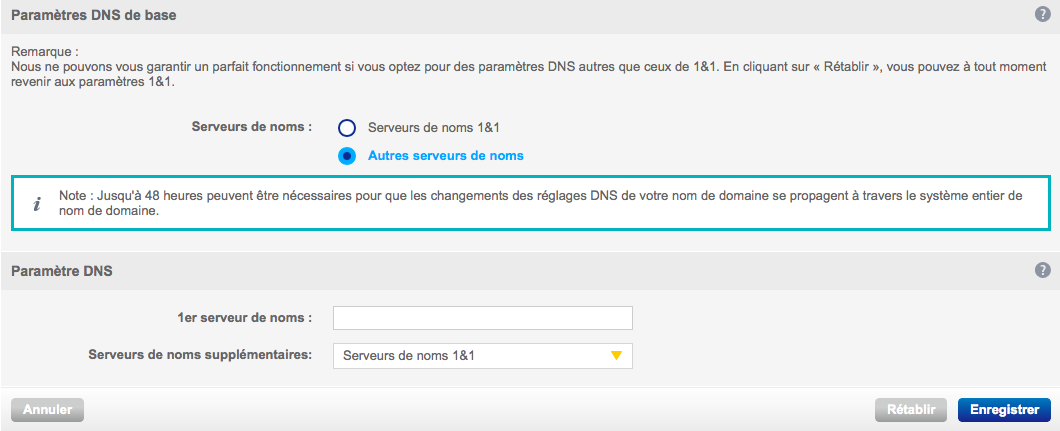Open help for the Paramètre DNS section
This screenshot has height=431, width=1060.
[x=1042, y=270]
